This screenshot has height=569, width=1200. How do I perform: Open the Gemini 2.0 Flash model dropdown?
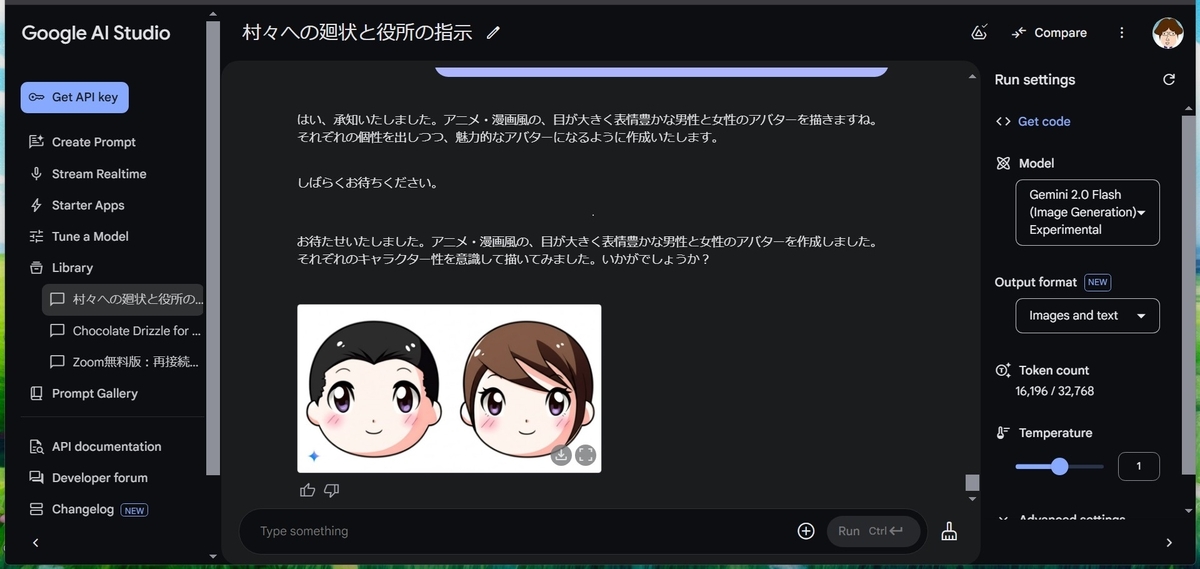point(1087,212)
